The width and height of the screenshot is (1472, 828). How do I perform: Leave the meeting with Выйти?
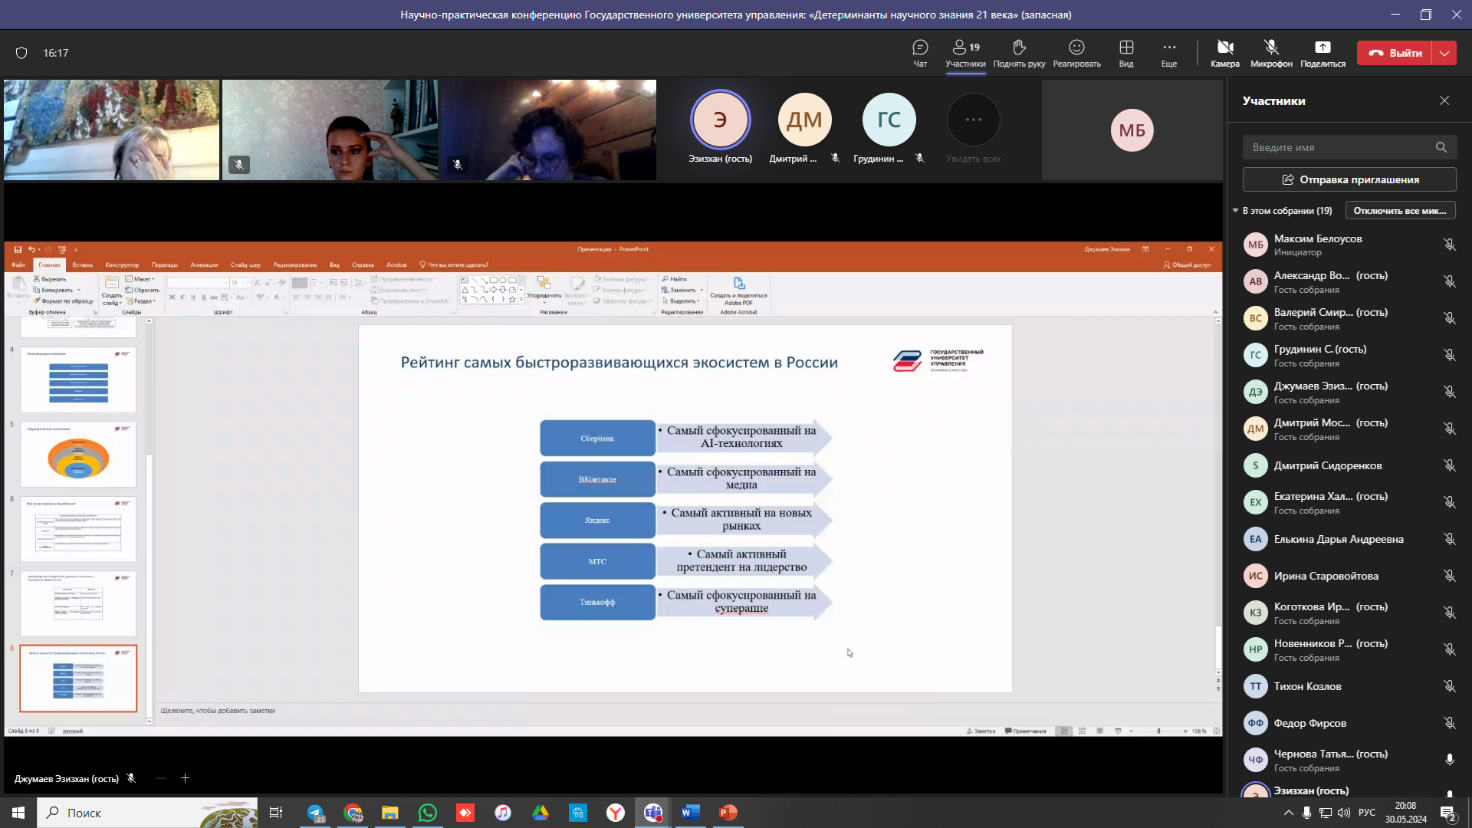1395,53
